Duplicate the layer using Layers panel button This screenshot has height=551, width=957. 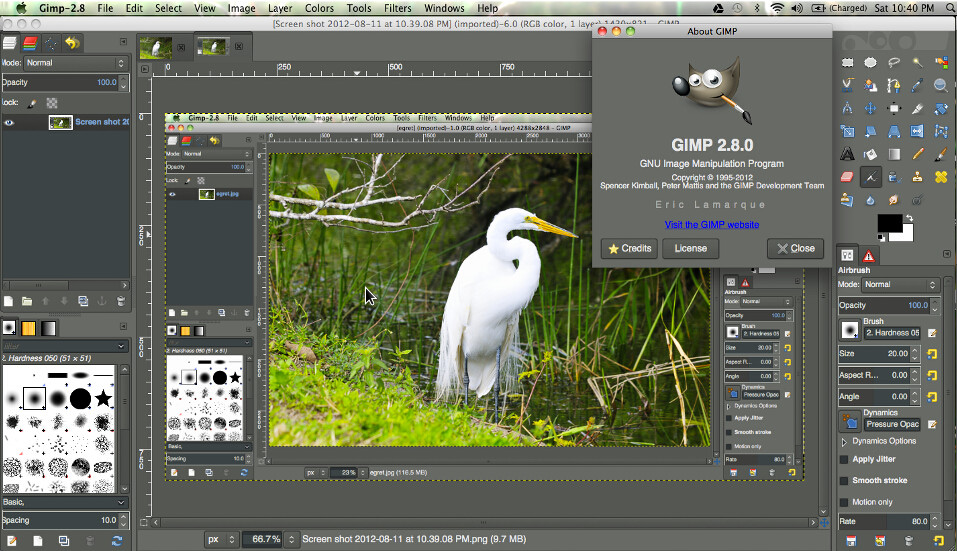point(83,301)
